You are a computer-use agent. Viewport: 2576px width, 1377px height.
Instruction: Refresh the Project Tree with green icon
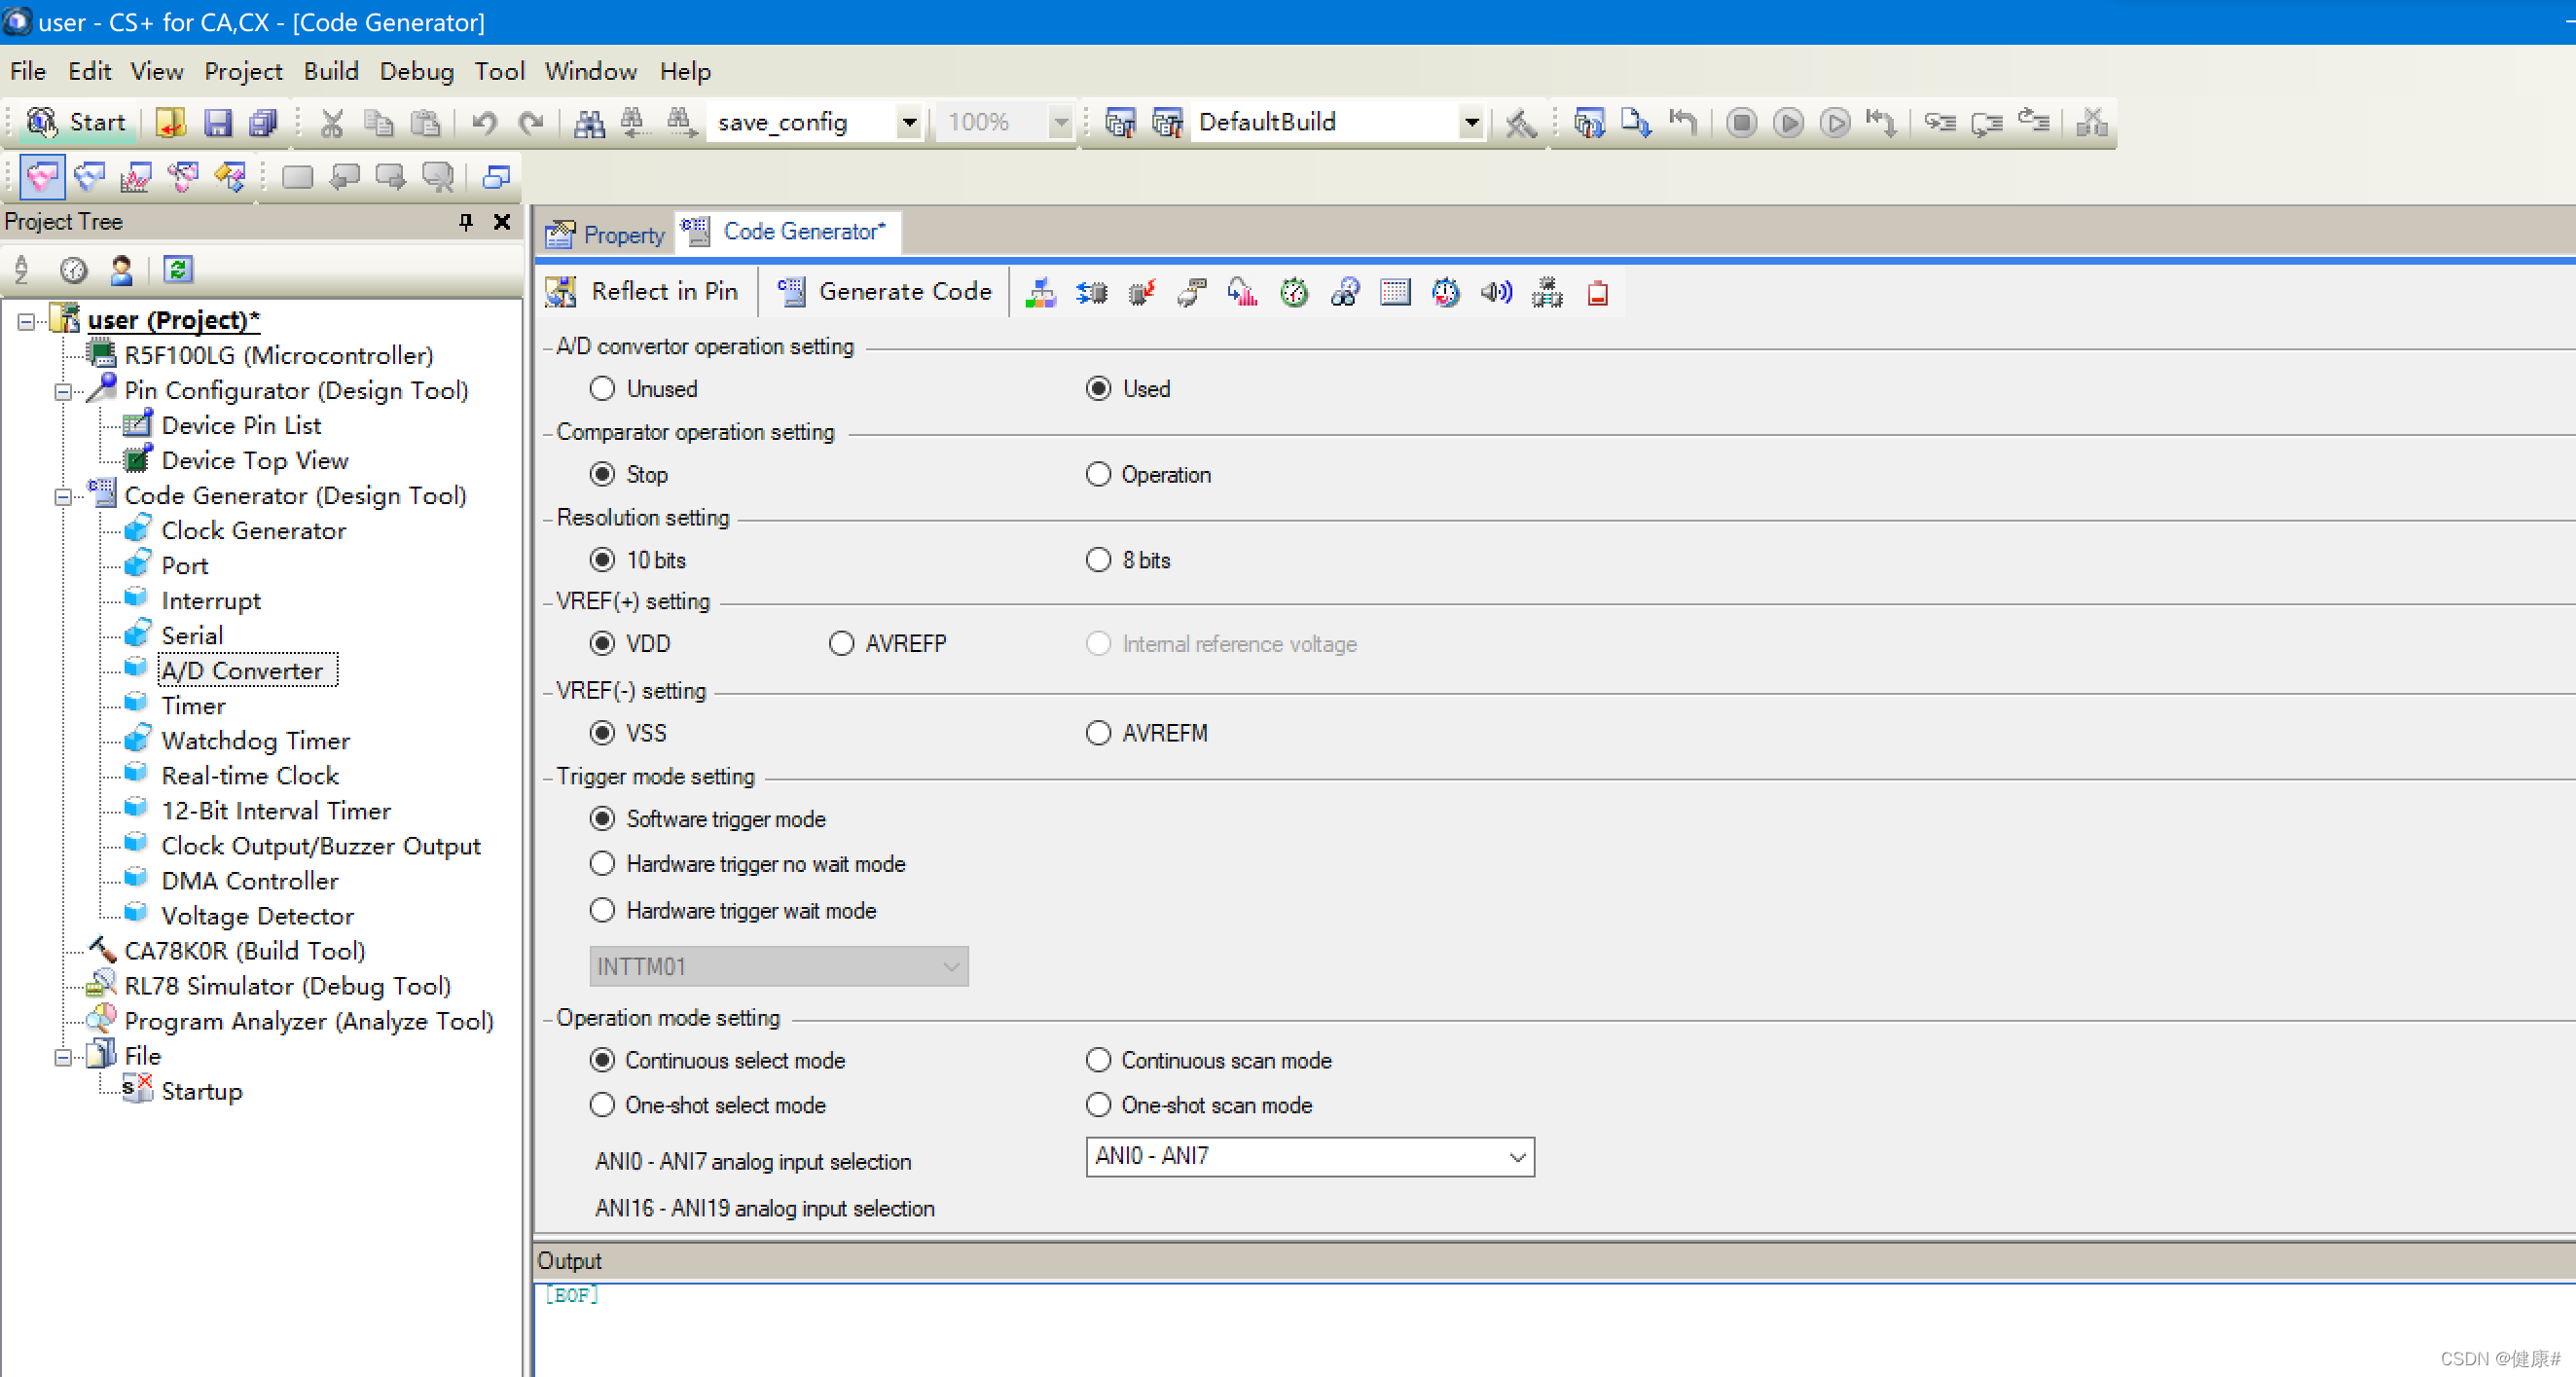tap(178, 269)
